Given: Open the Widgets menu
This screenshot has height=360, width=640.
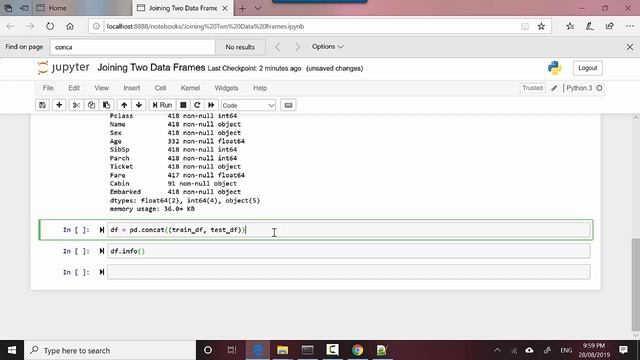Looking at the screenshot, I should coord(227,88).
